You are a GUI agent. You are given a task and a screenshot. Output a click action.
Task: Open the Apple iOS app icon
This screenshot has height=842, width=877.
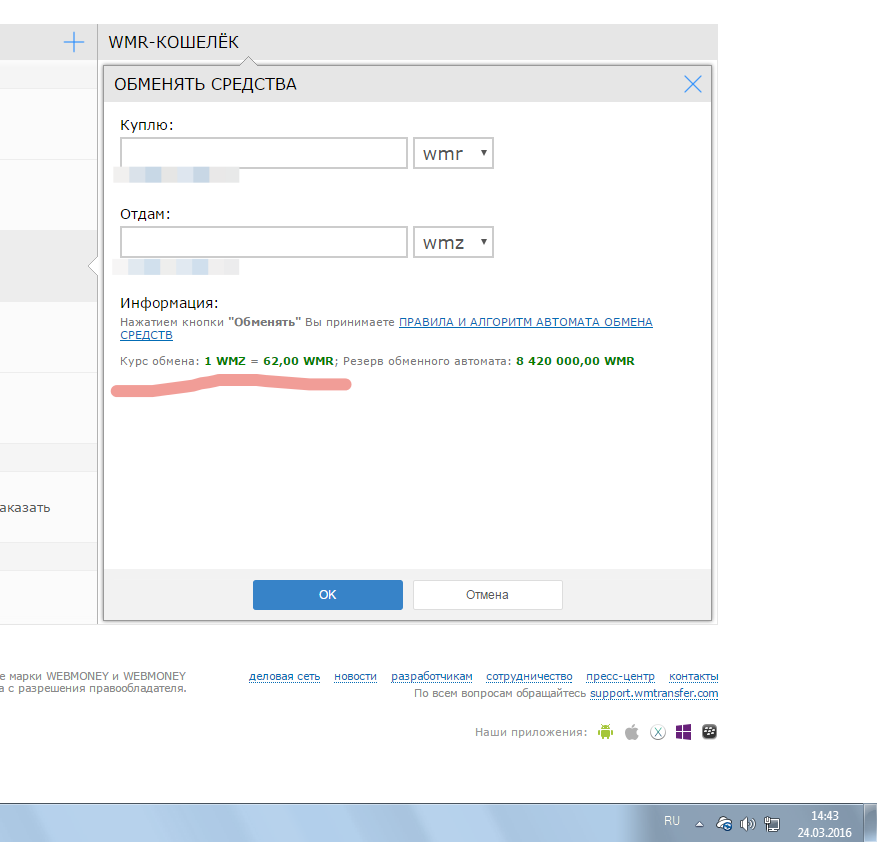pos(631,732)
